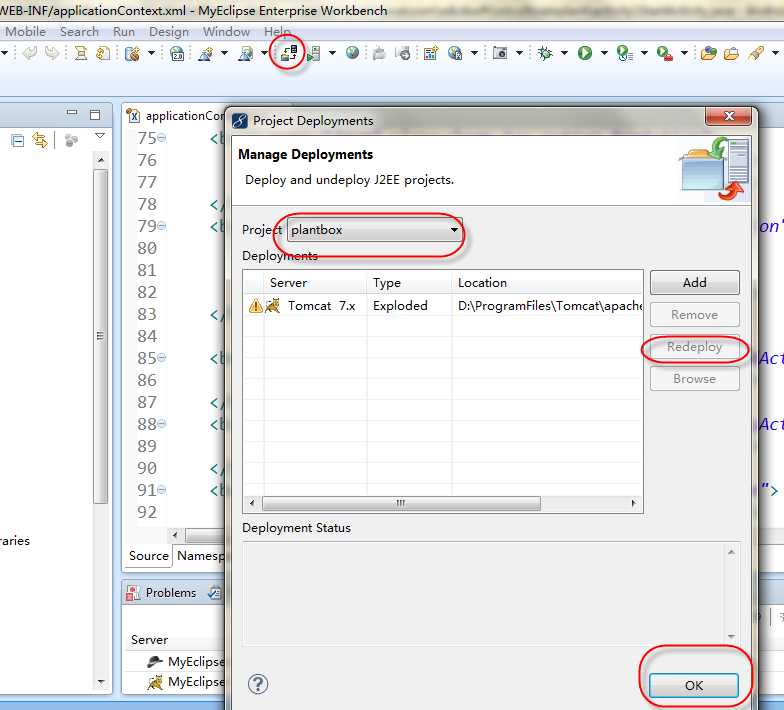The image size is (784, 710).
Task: Click the Deploy MyEclipse J2EE Project icon
Action: tap(288, 52)
